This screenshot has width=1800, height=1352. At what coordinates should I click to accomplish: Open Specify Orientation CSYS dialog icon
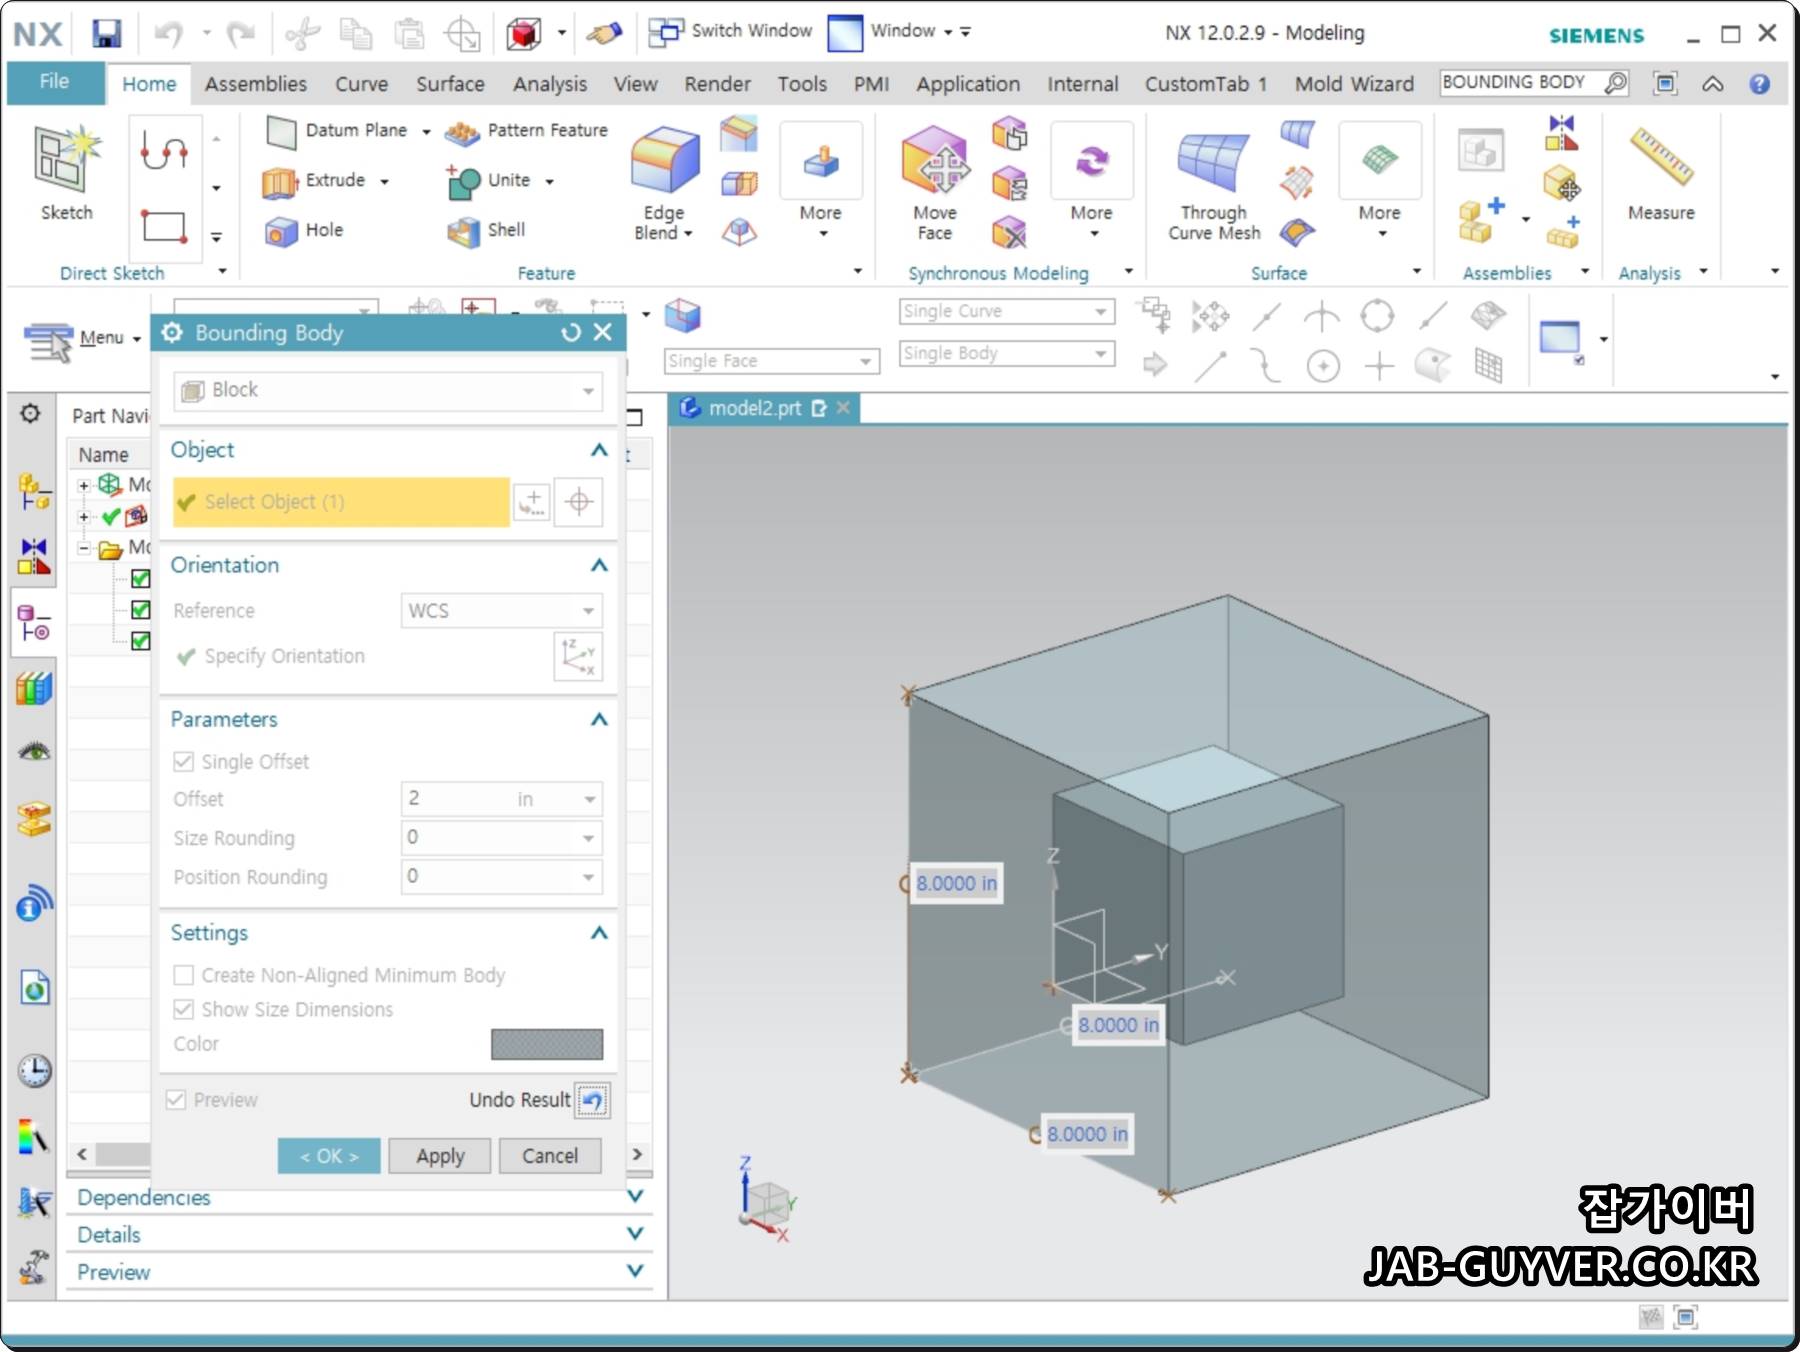pyautogui.click(x=578, y=657)
